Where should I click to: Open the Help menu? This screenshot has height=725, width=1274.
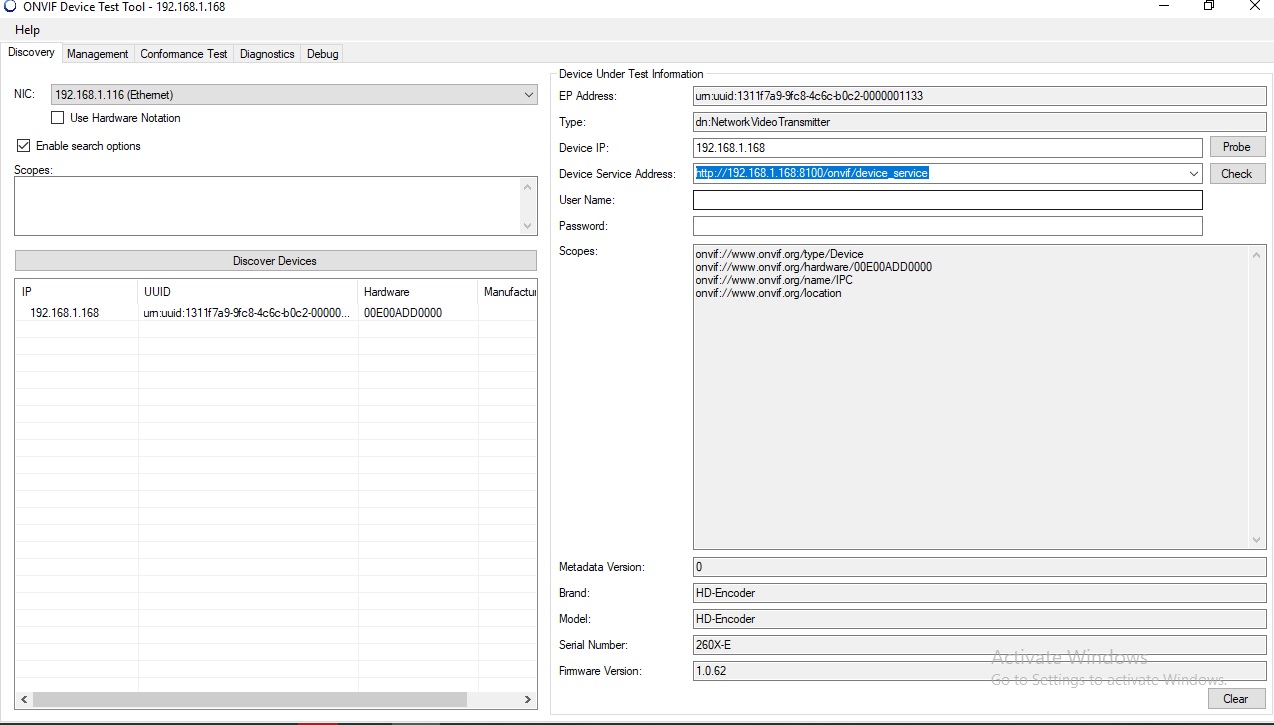coord(28,30)
